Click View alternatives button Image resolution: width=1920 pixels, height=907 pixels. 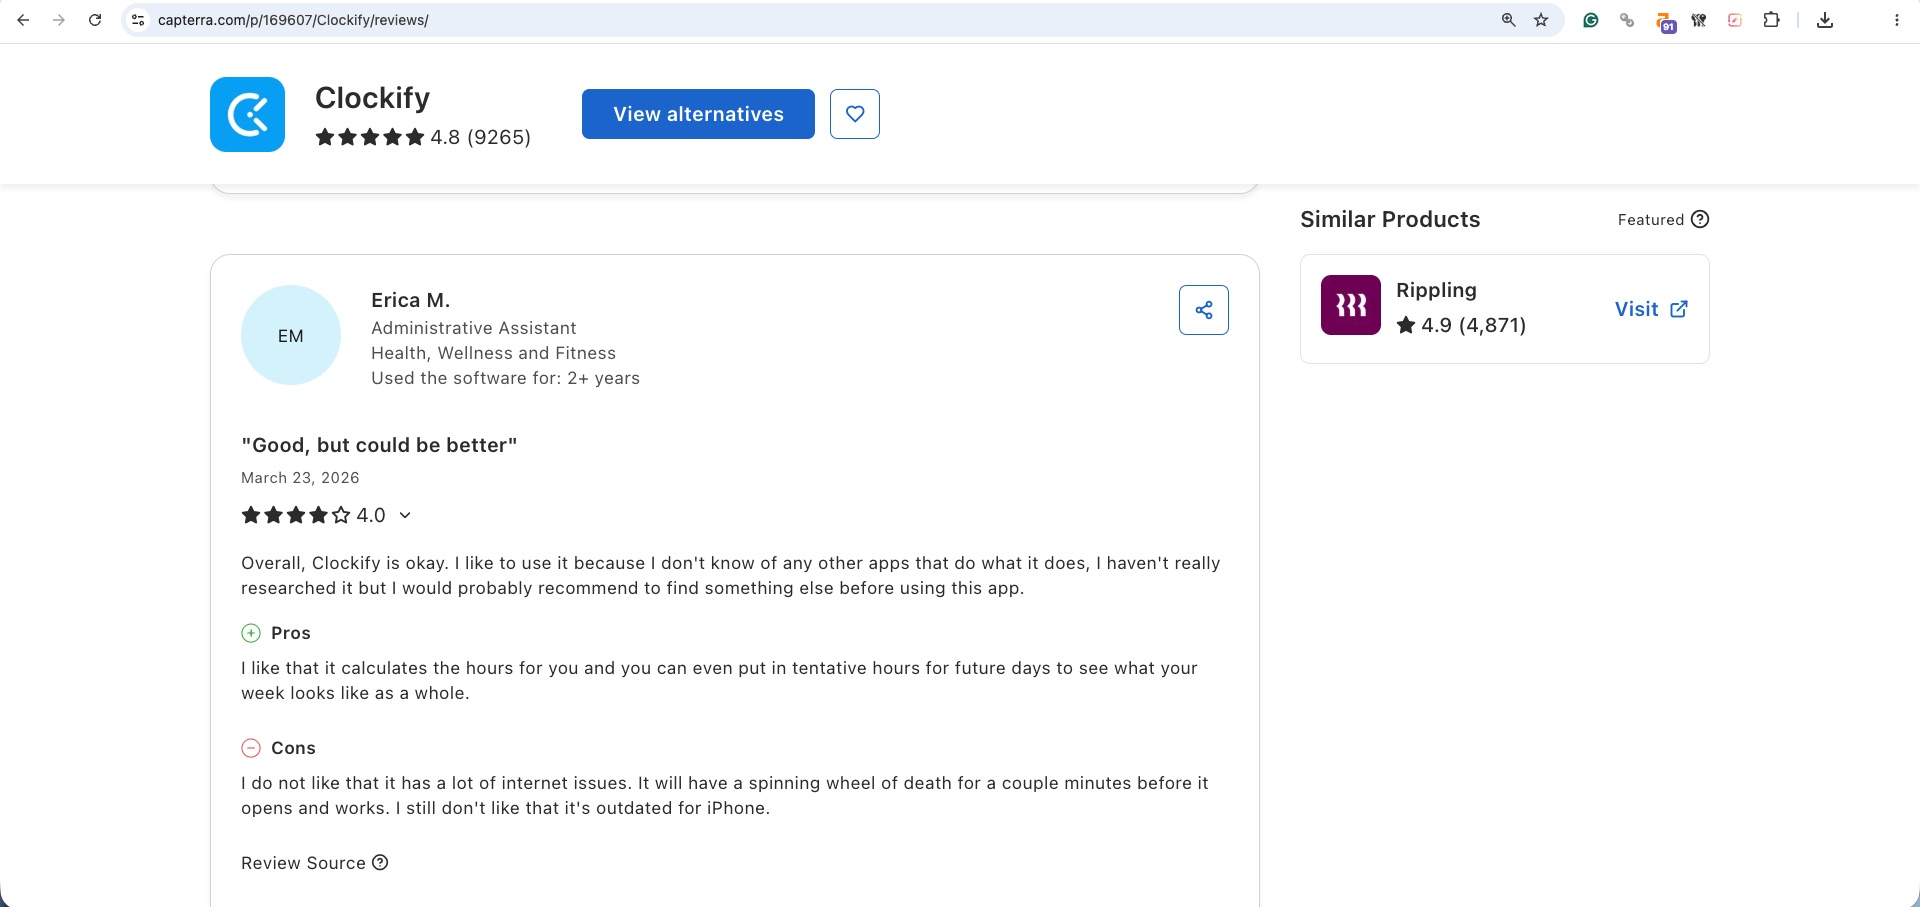click(698, 114)
